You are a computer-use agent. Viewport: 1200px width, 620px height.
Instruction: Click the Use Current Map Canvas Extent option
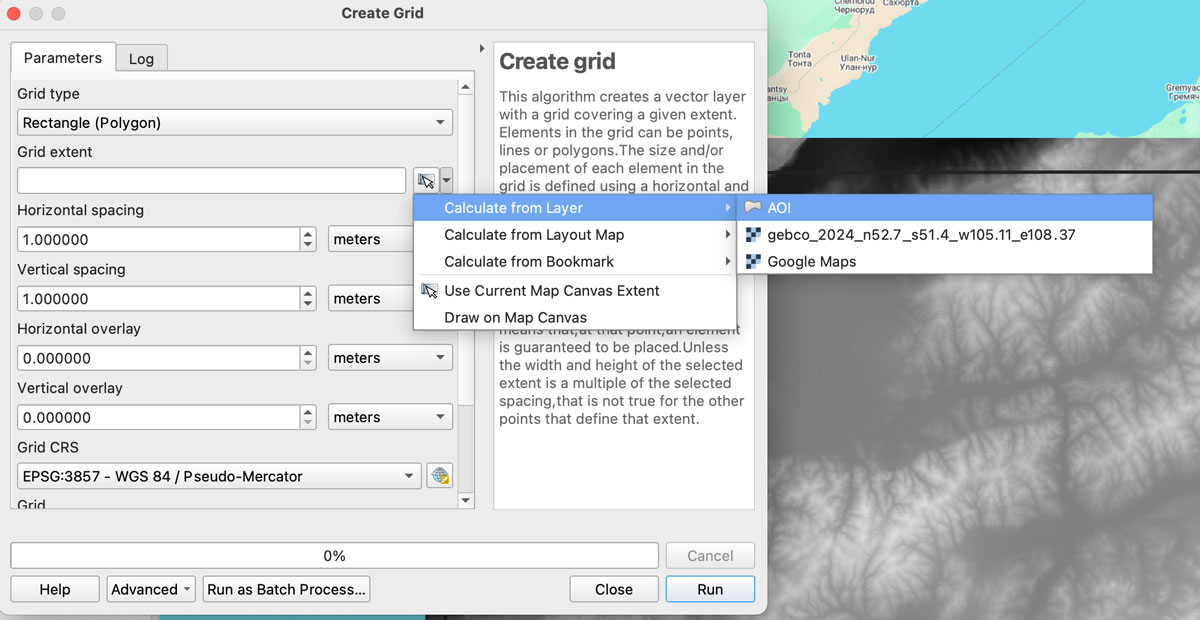(551, 291)
